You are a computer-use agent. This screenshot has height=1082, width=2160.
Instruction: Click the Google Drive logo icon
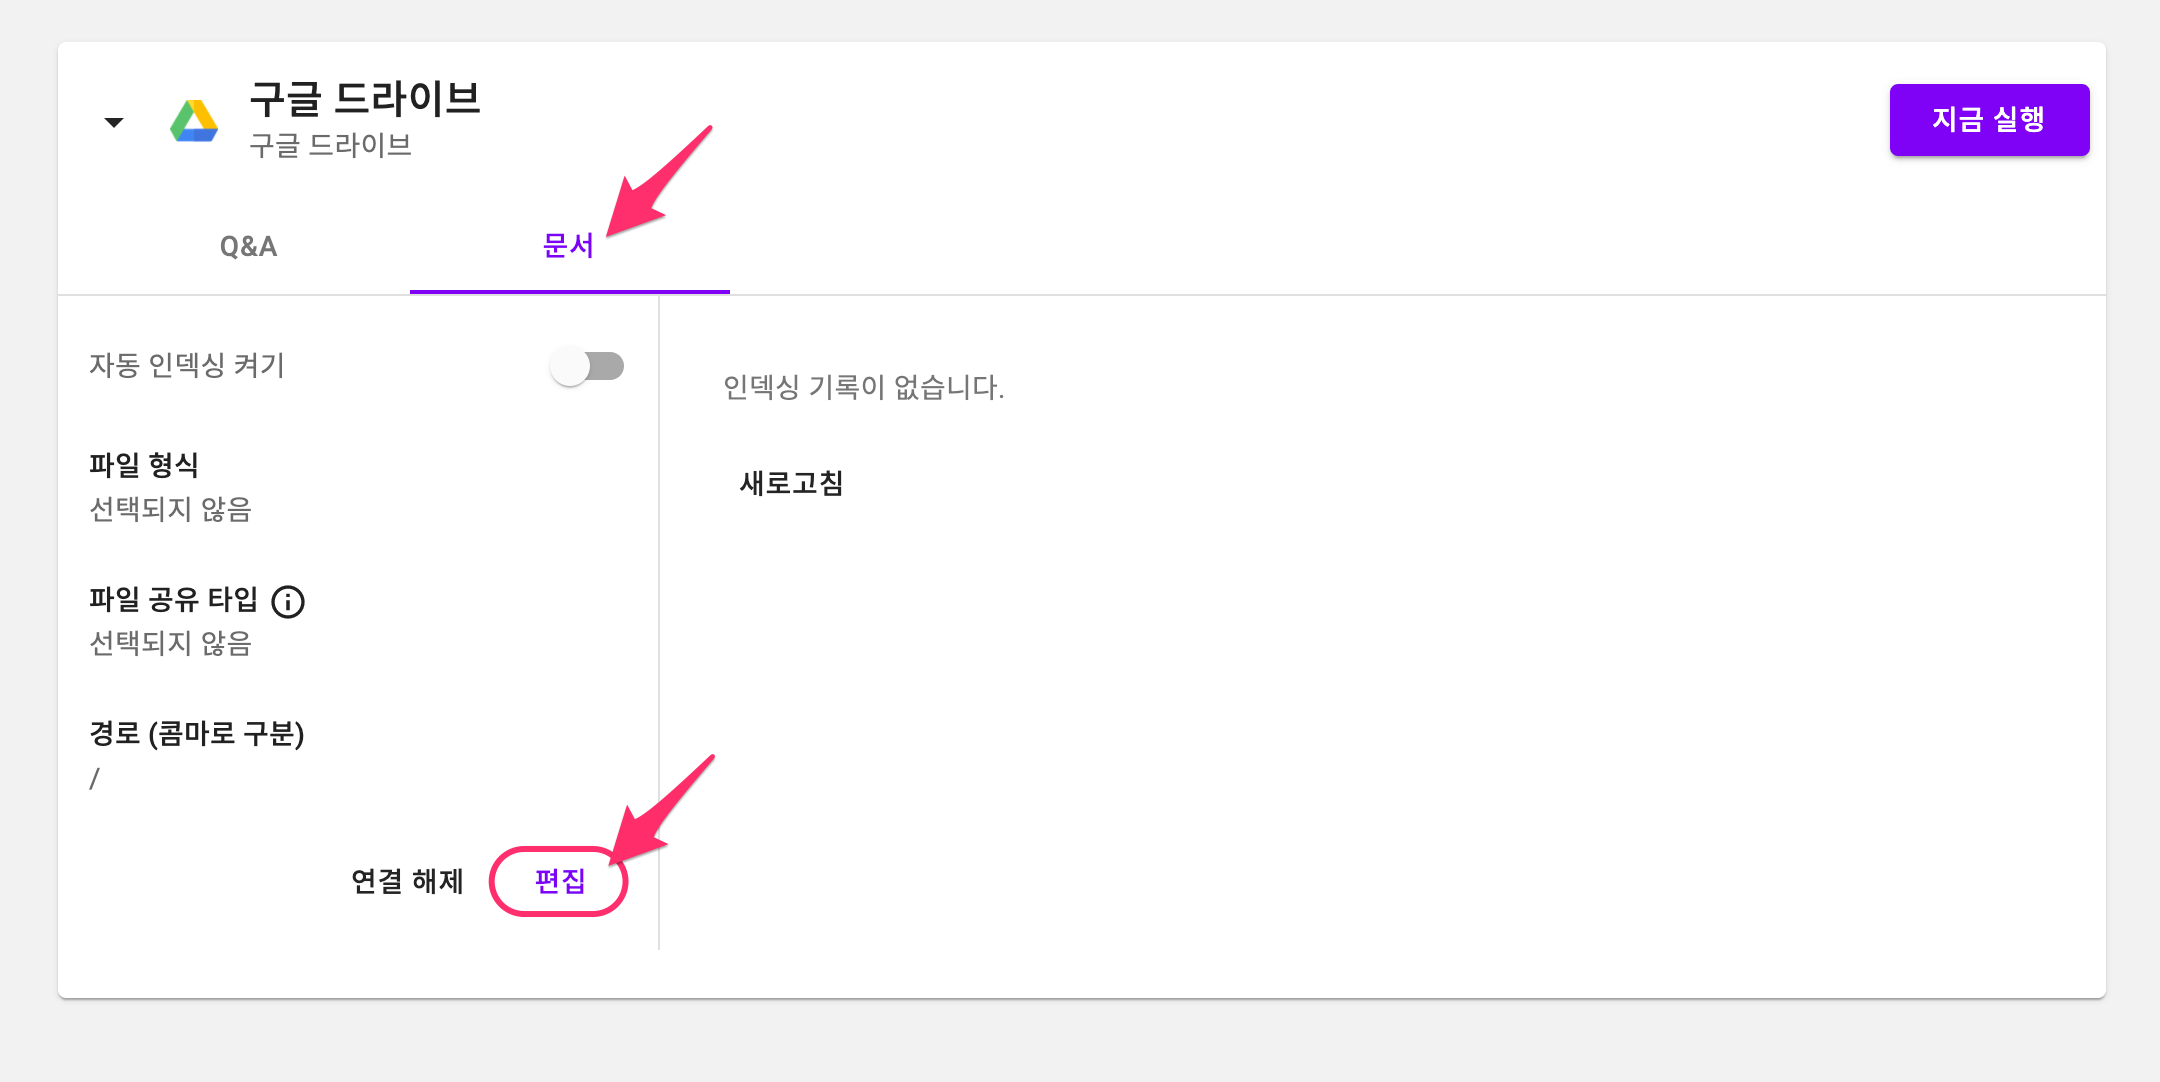194,121
